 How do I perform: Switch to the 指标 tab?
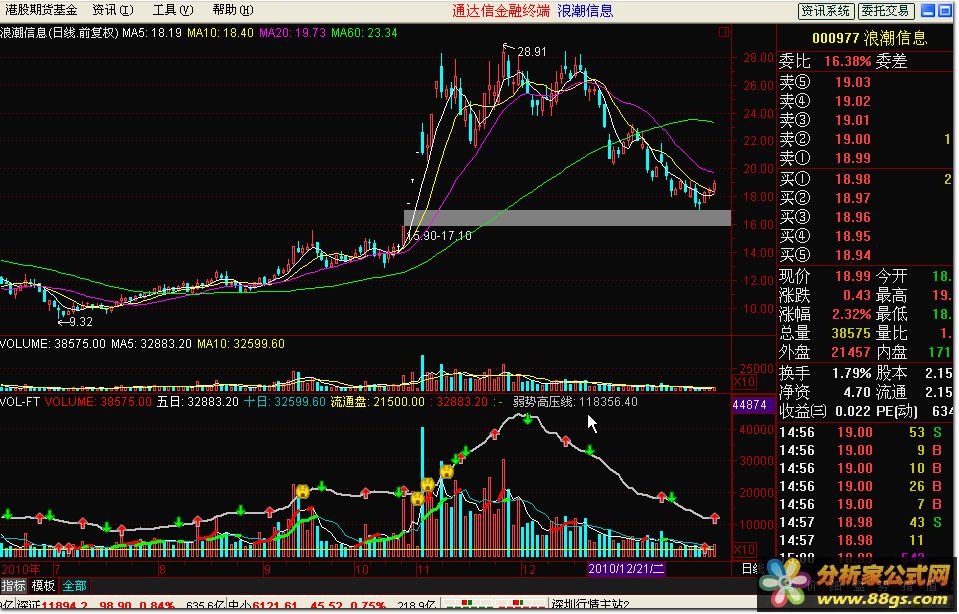pyautogui.click(x=13, y=586)
